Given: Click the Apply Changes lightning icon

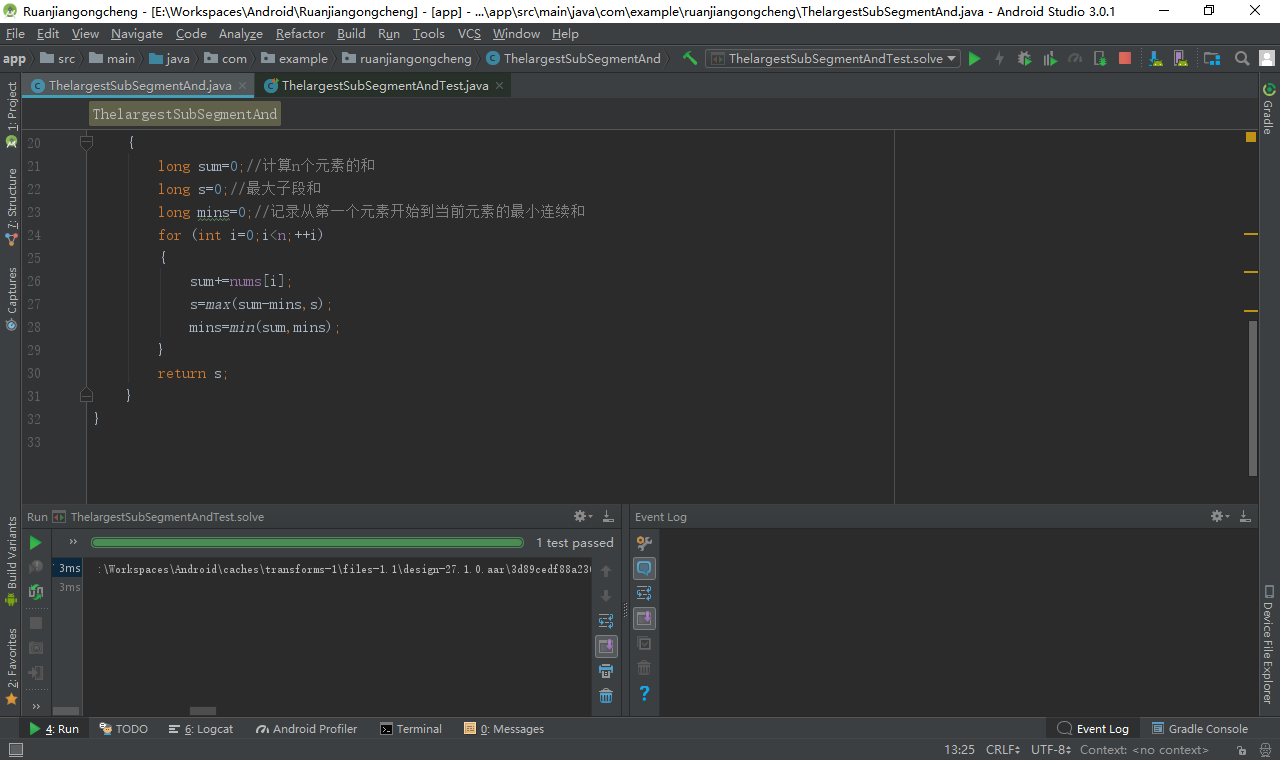Looking at the screenshot, I should point(999,59).
